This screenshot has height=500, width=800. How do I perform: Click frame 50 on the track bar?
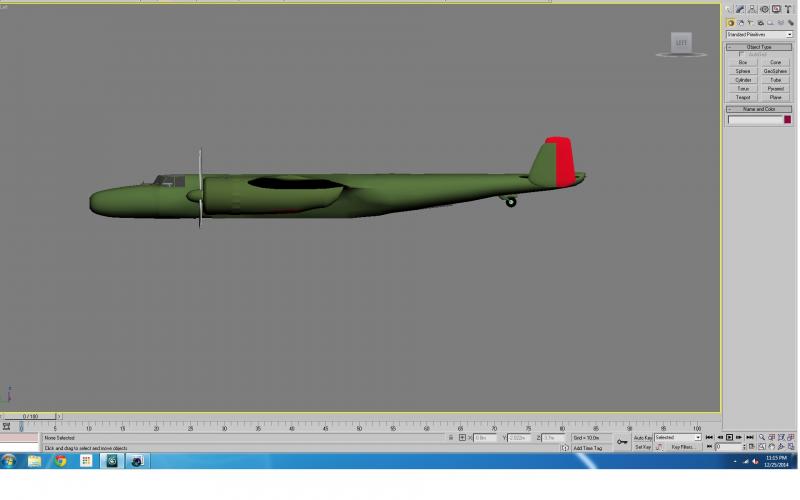point(359,428)
